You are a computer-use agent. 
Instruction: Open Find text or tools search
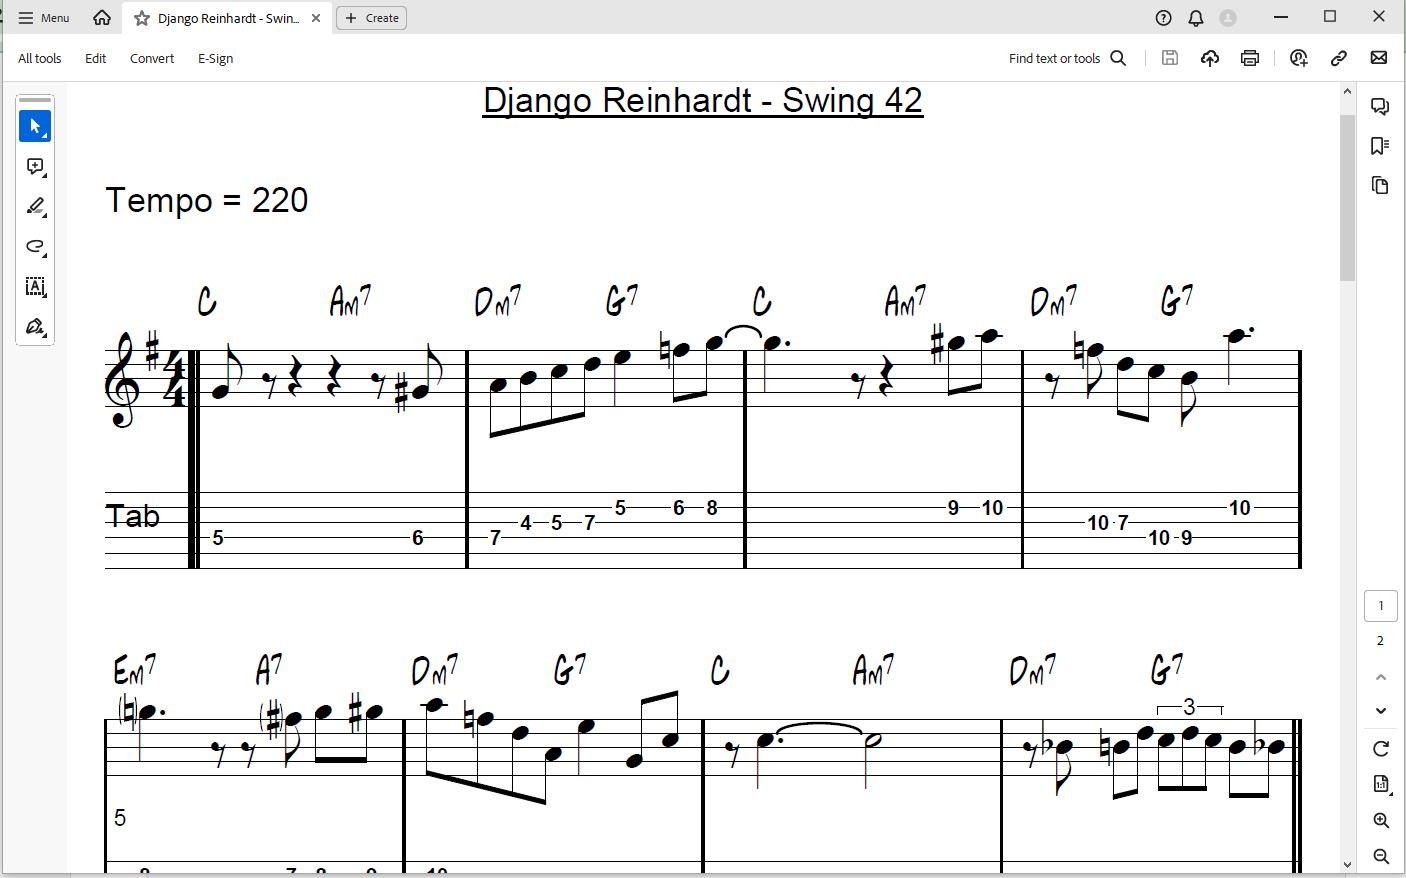1068,58
